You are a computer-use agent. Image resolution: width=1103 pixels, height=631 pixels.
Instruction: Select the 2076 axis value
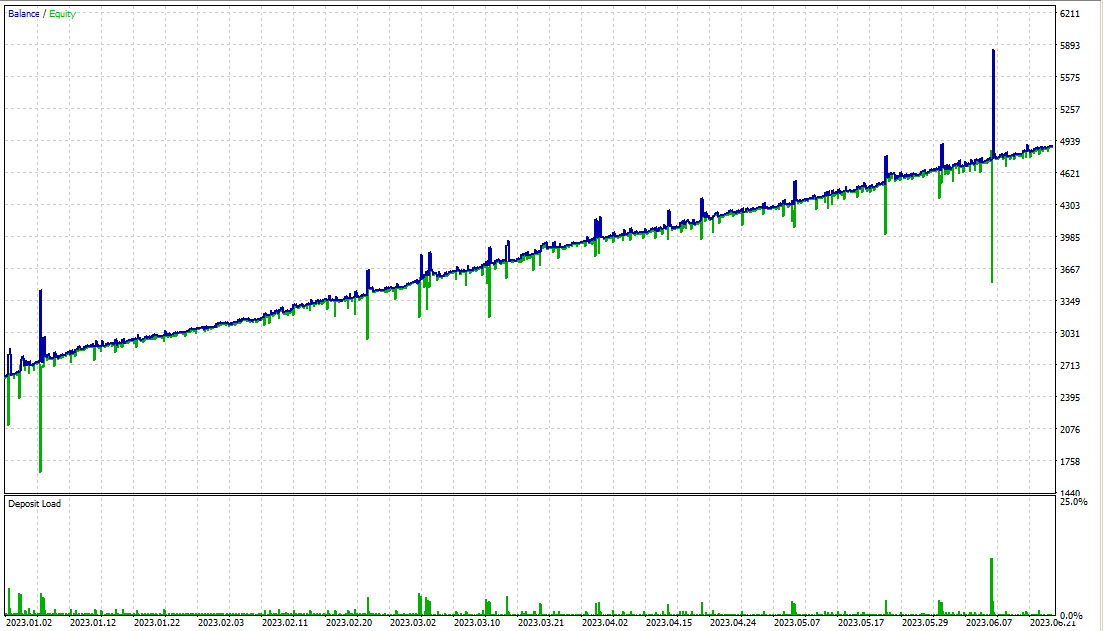1069,430
